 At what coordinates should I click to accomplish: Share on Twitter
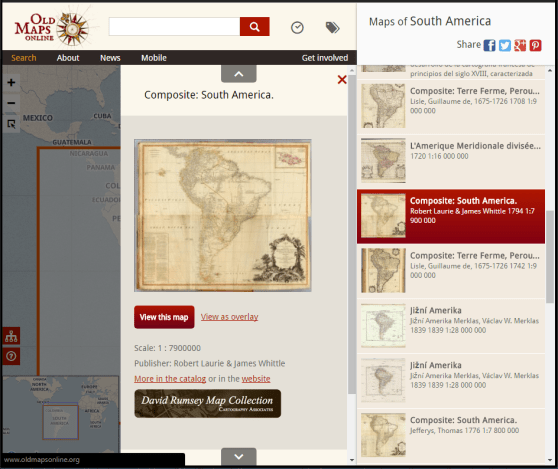505,46
